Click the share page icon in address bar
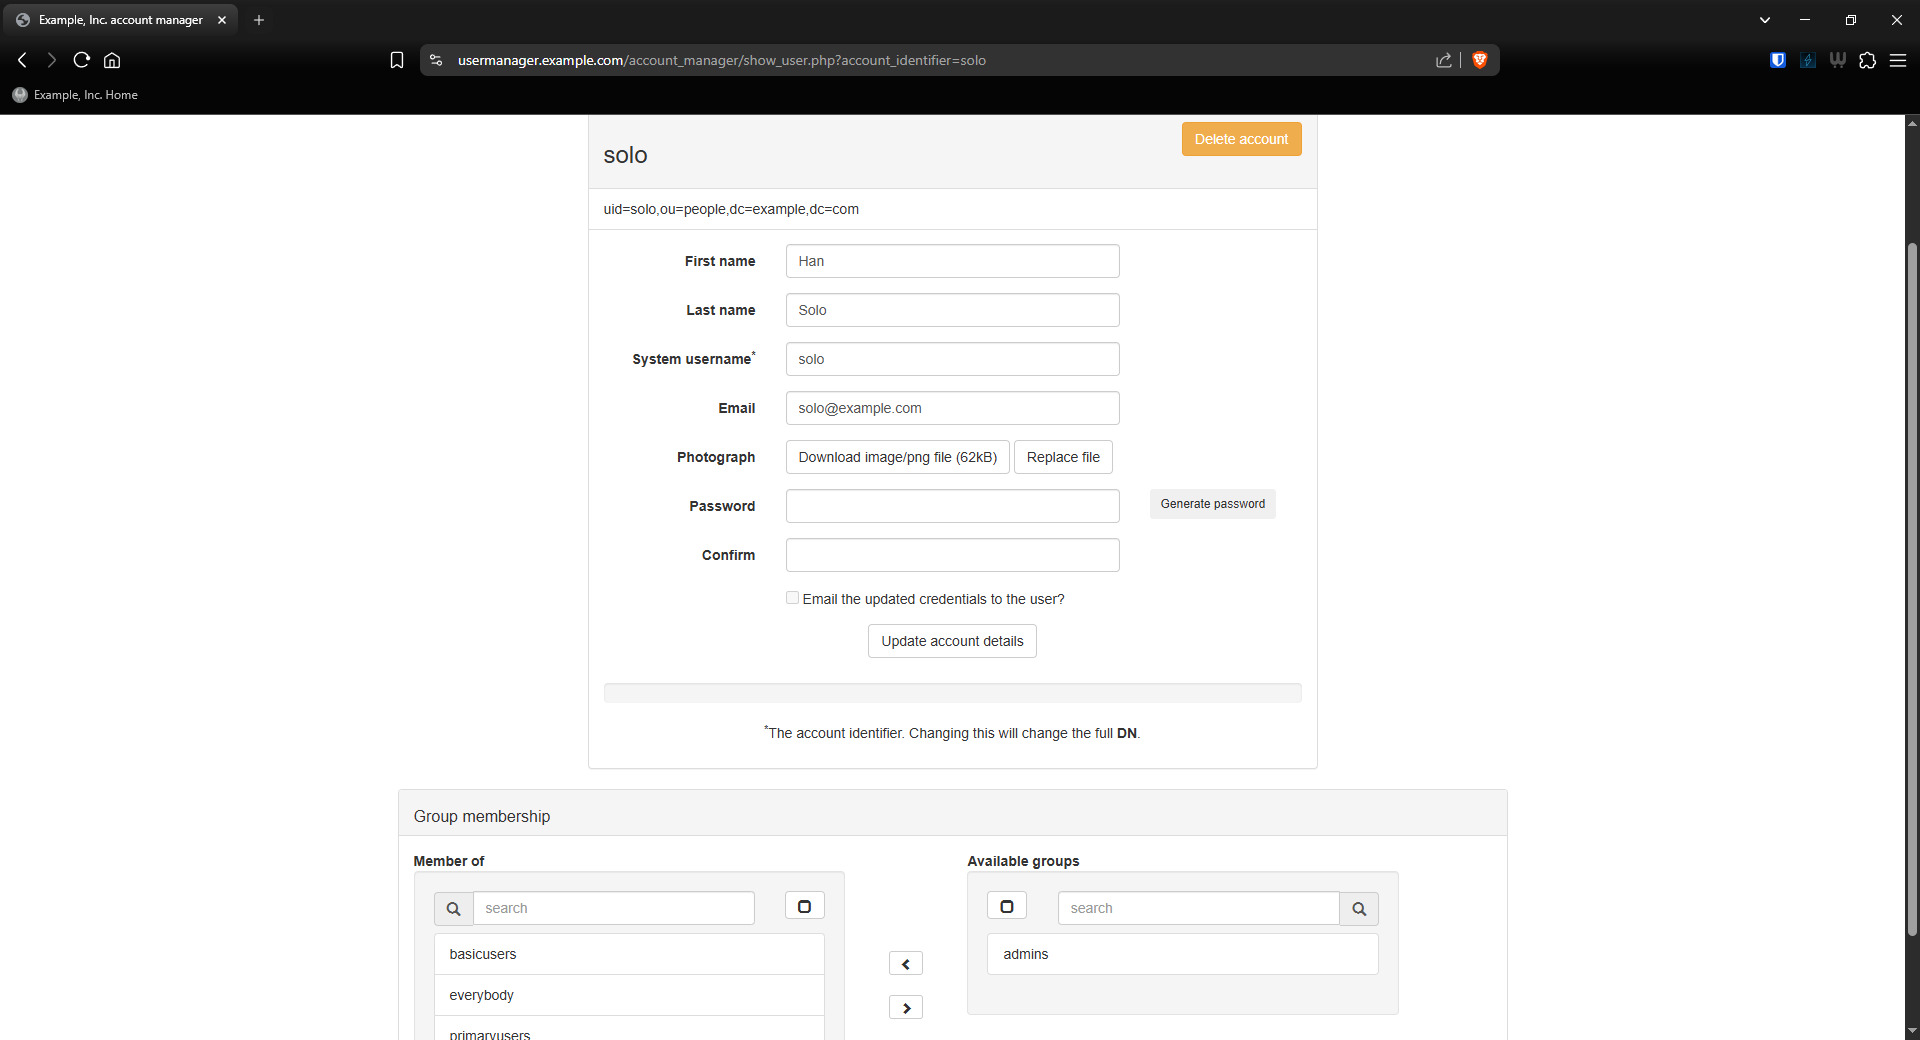This screenshot has width=1920, height=1040. click(x=1443, y=60)
